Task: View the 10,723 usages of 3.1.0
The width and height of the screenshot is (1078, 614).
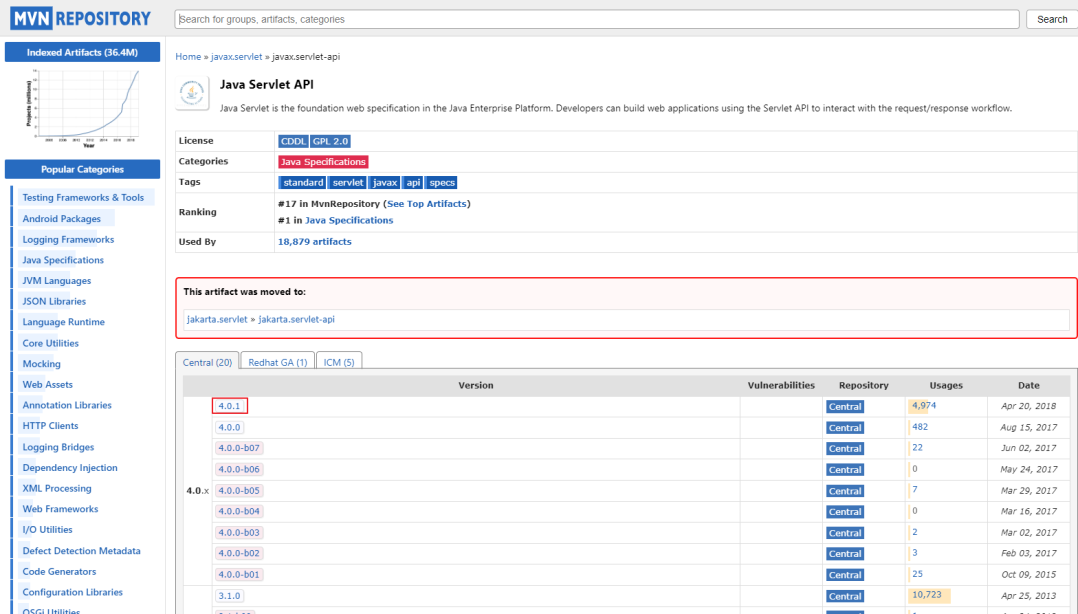Action: [927, 594]
